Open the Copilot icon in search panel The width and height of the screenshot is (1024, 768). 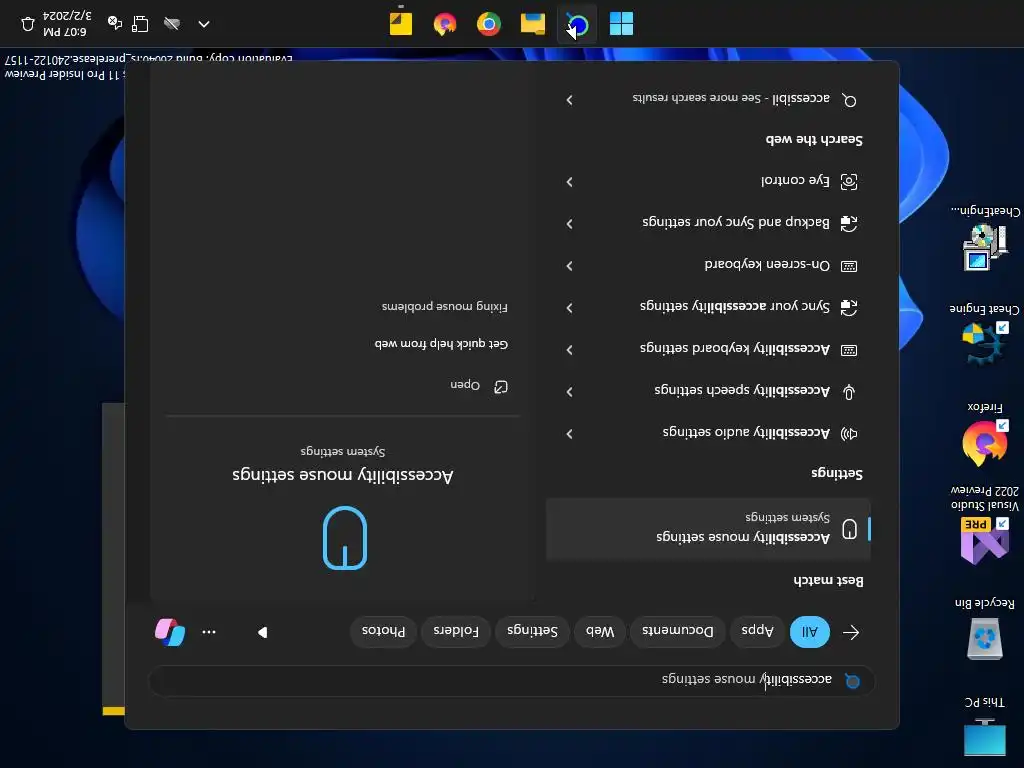point(170,632)
